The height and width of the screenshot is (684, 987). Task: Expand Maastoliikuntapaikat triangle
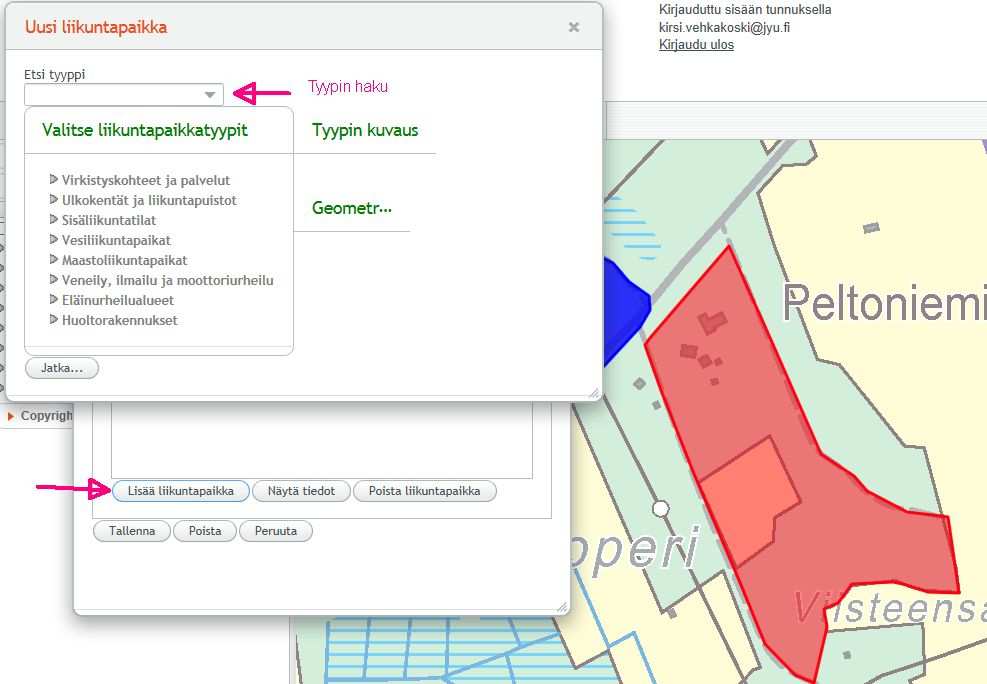click(54, 260)
